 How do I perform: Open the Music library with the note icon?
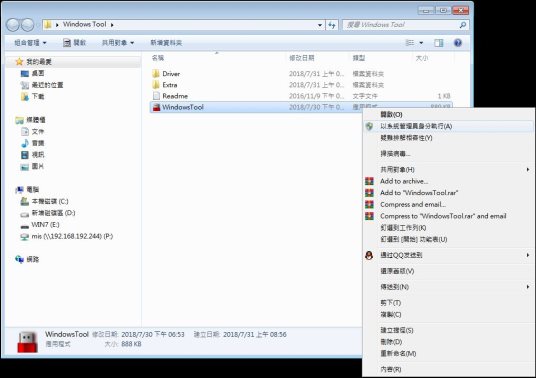click(x=33, y=143)
